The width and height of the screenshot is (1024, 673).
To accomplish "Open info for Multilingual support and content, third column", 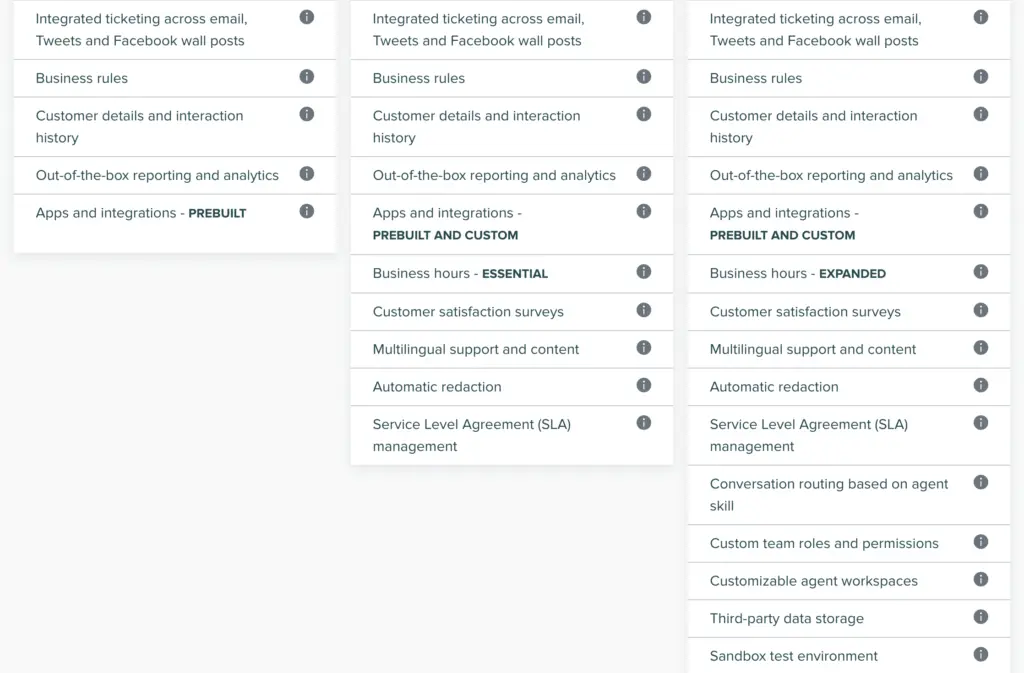I will [980, 348].
